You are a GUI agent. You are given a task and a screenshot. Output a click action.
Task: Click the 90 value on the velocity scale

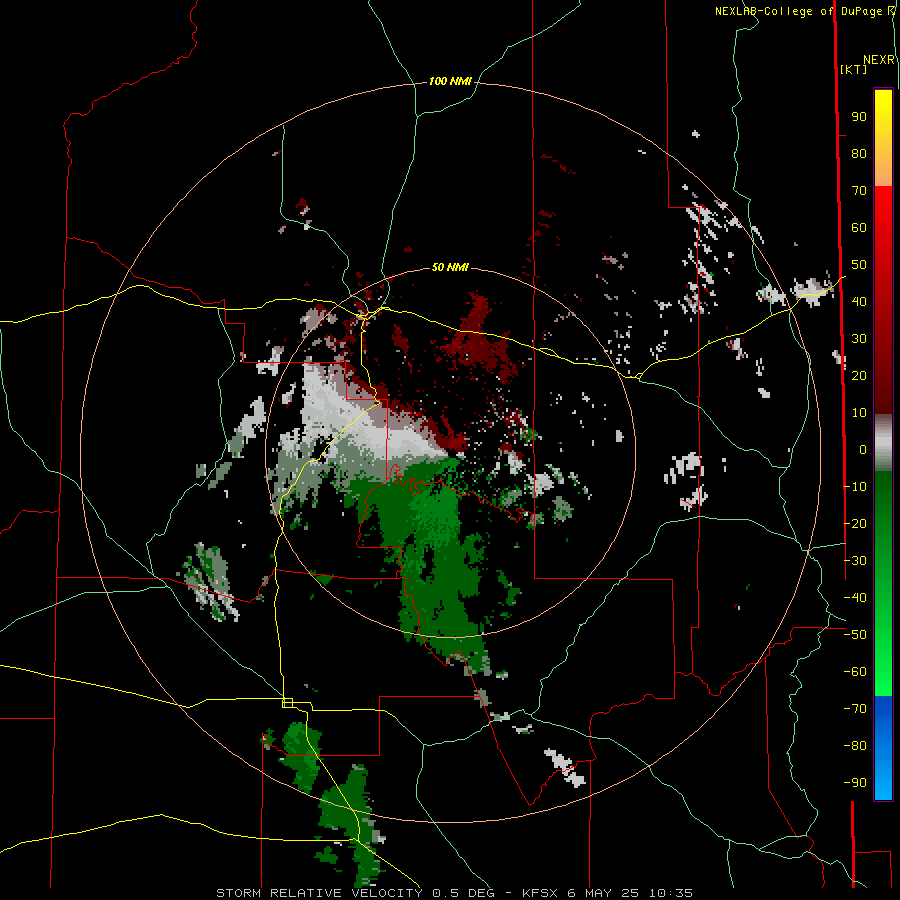[x=859, y=117]
